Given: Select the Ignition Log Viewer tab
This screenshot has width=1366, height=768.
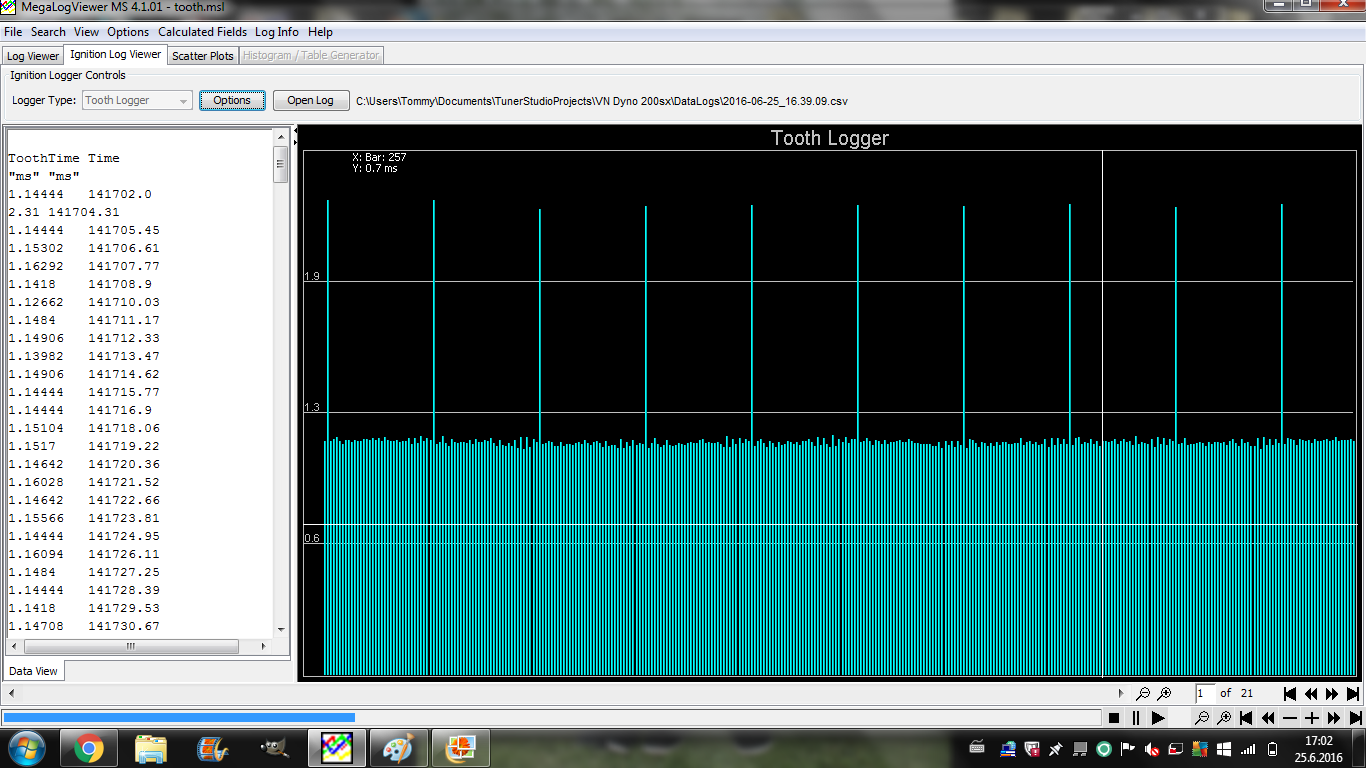Looking at the screenshot, I should (x=115, y=54).
